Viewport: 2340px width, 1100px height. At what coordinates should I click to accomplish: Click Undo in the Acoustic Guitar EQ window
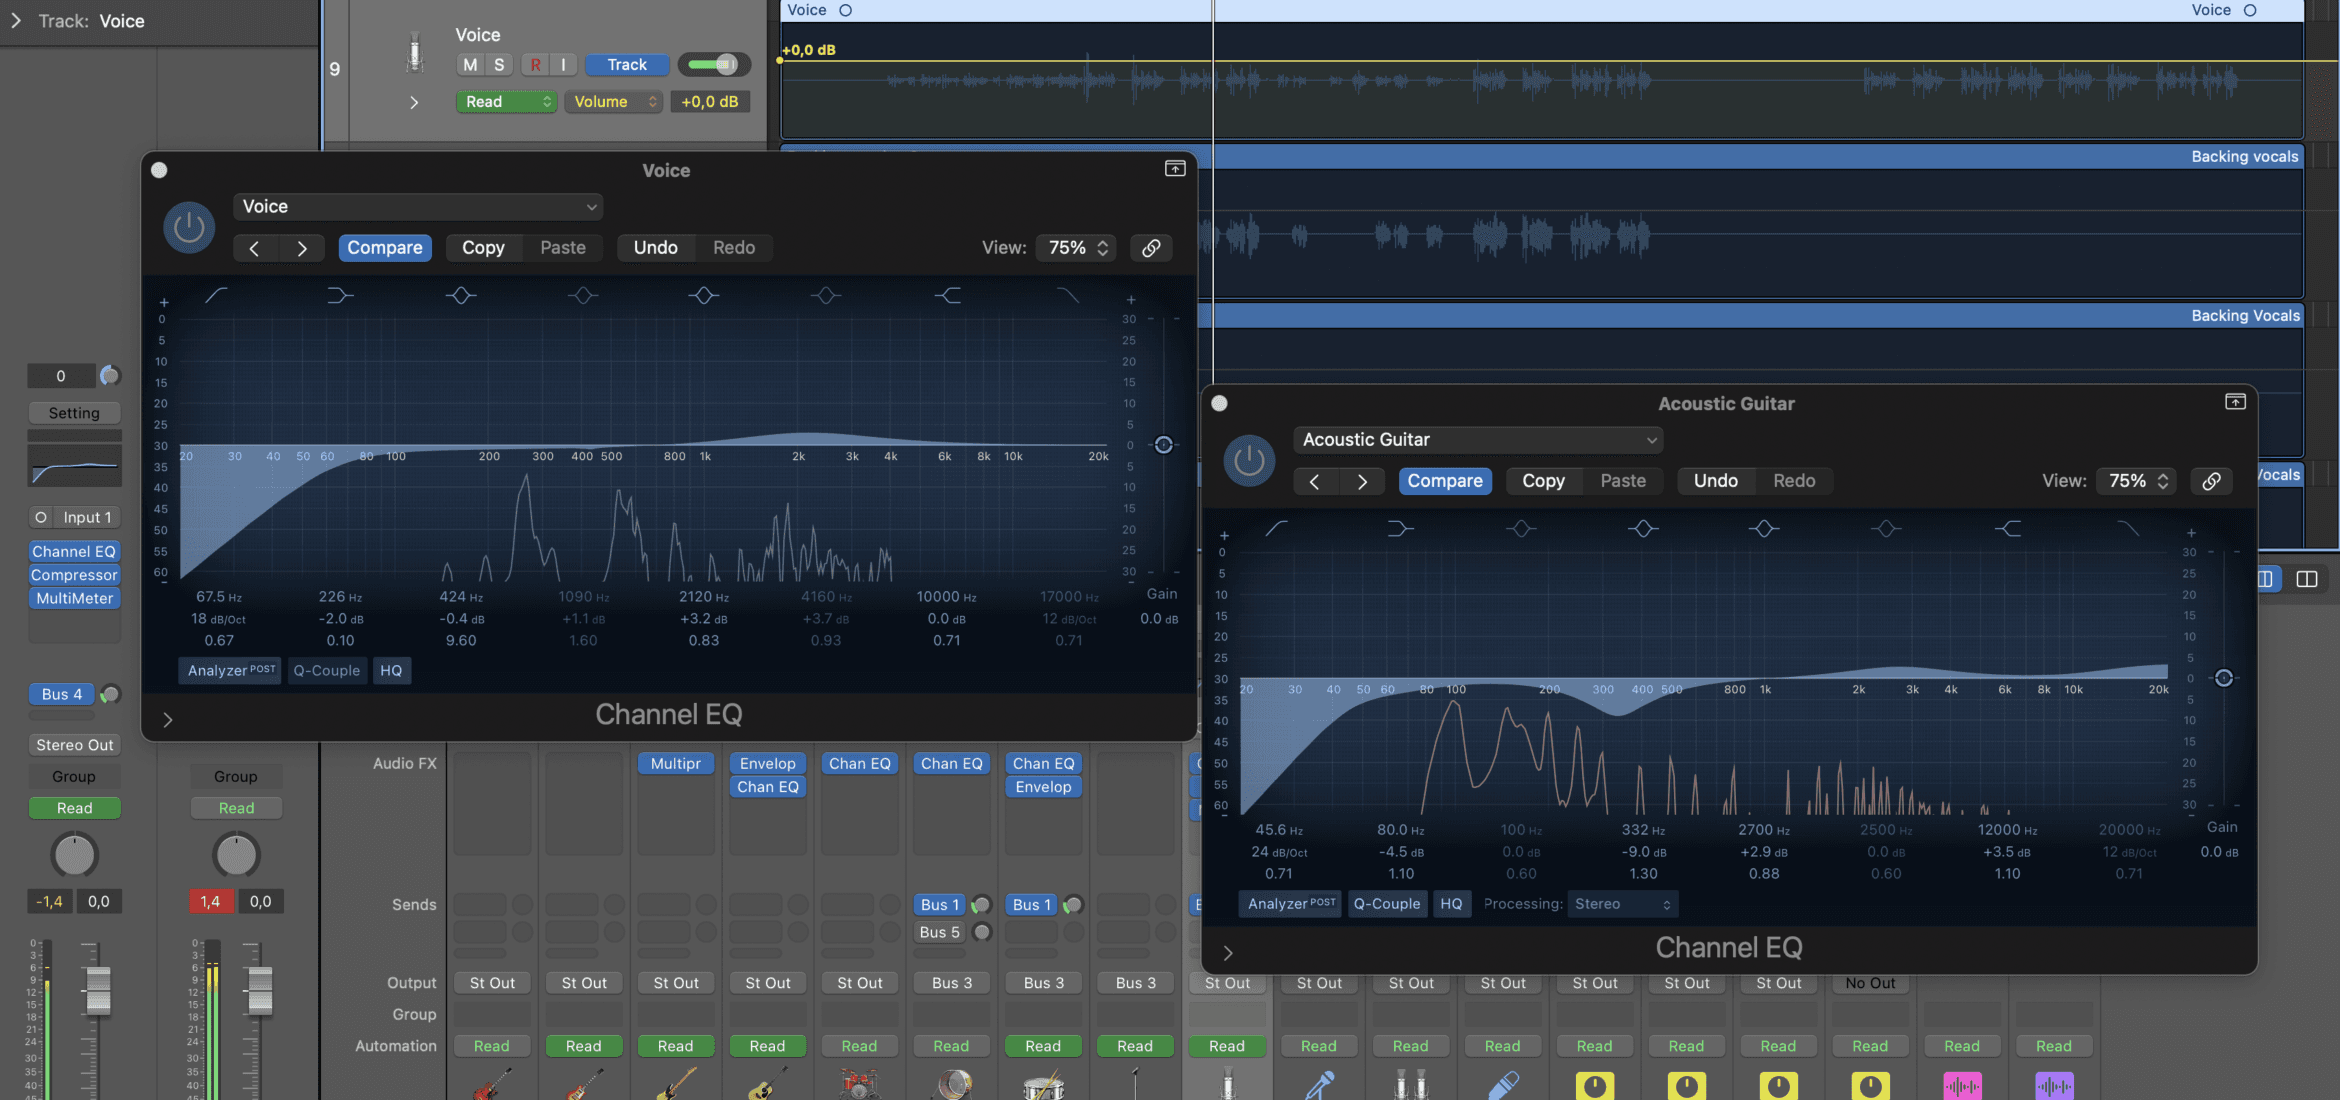1716,480
